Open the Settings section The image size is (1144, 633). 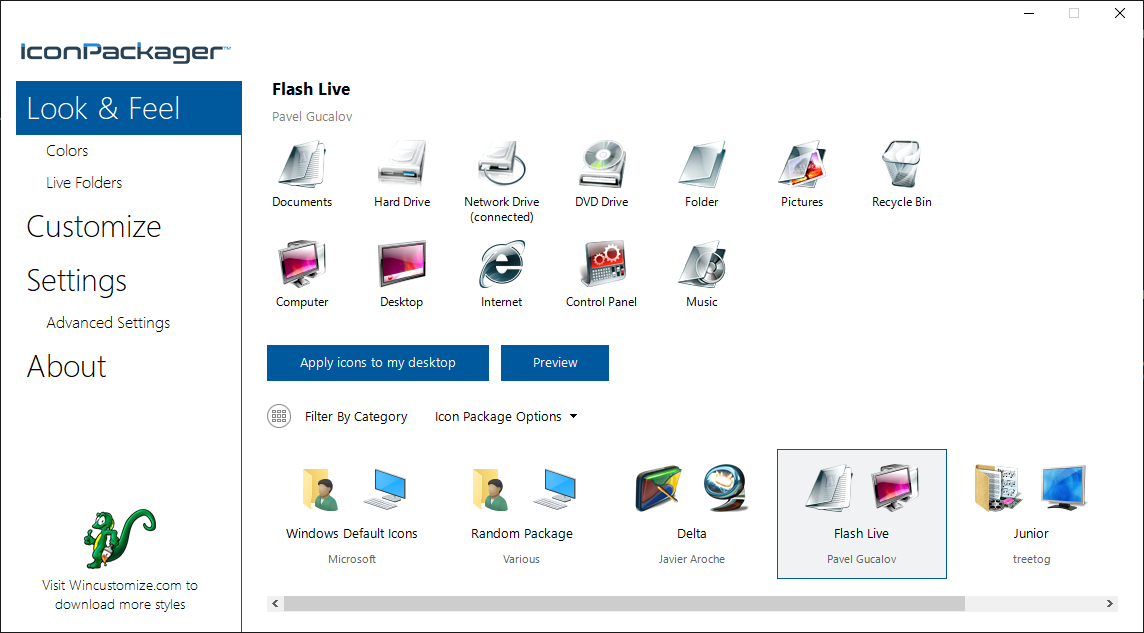pos(77,281)
